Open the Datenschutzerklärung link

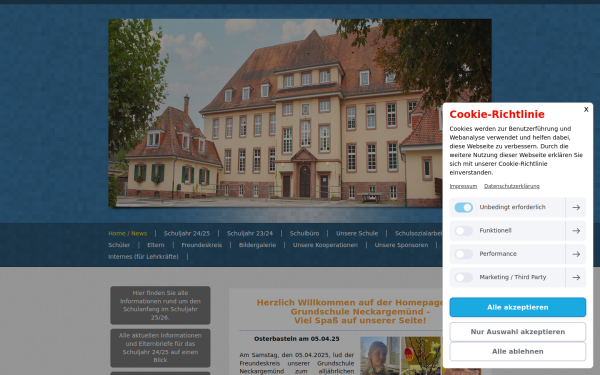[512, 186]
